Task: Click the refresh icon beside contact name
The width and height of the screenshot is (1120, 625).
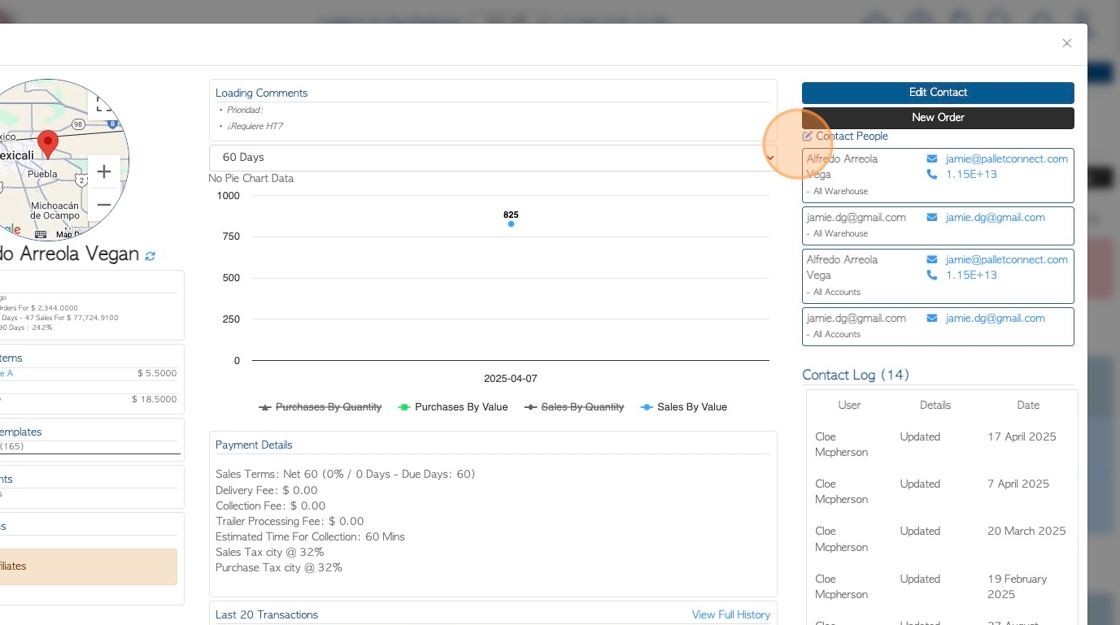Action: click(x=150, y=256)
